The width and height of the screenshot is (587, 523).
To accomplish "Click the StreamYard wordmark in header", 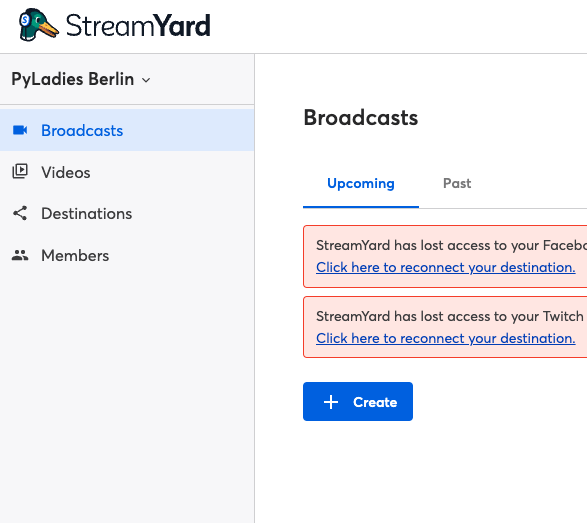I will click(x=138, y=25).
